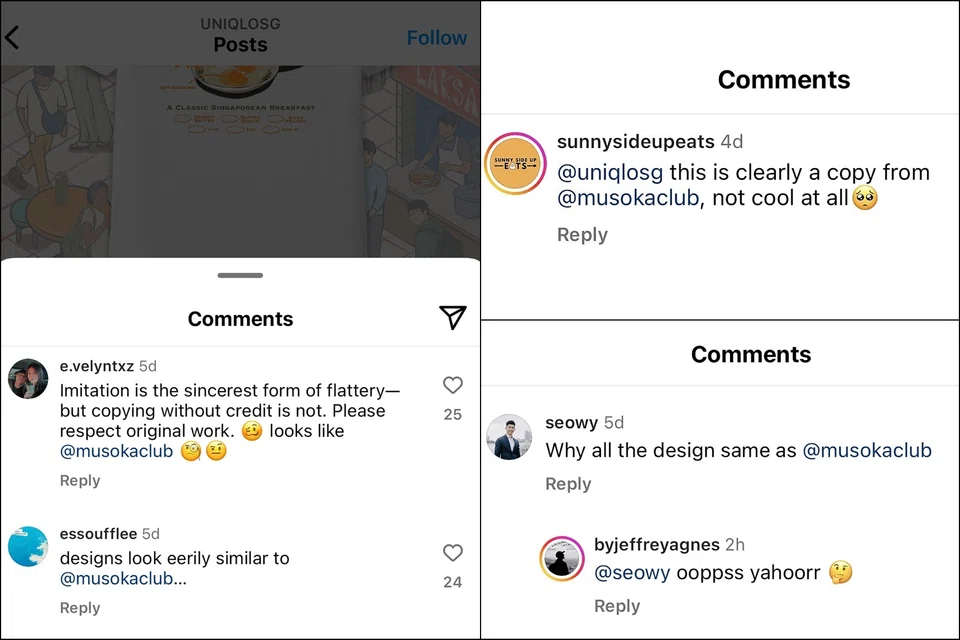Open byjeffreyagnes profile avatar
Image resolution: width=960 pixels, height=640 pixels.
562,558
